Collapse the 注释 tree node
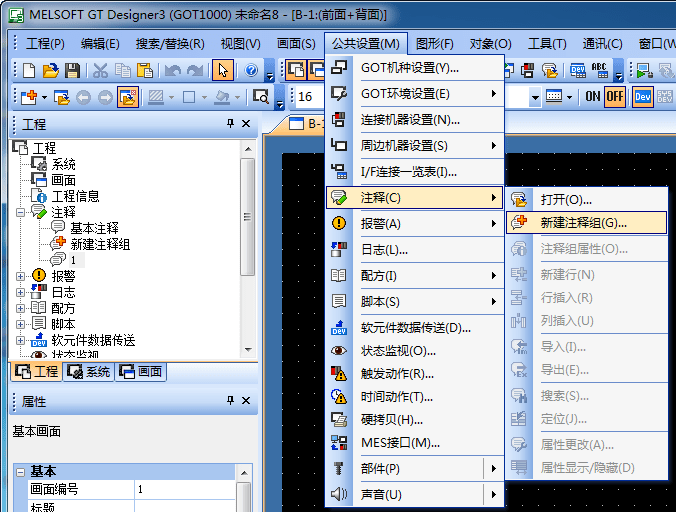This screenshot has height=512, width=676. (21, 212)
